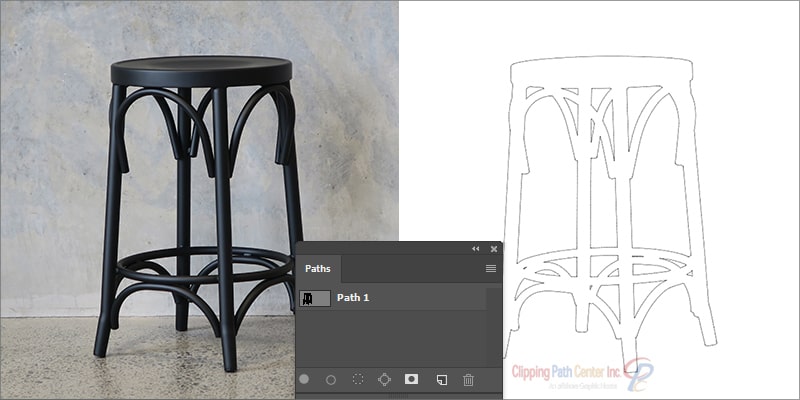Click the Path 1 name label
The image size is (800, 400).
[x=353, y=297]
